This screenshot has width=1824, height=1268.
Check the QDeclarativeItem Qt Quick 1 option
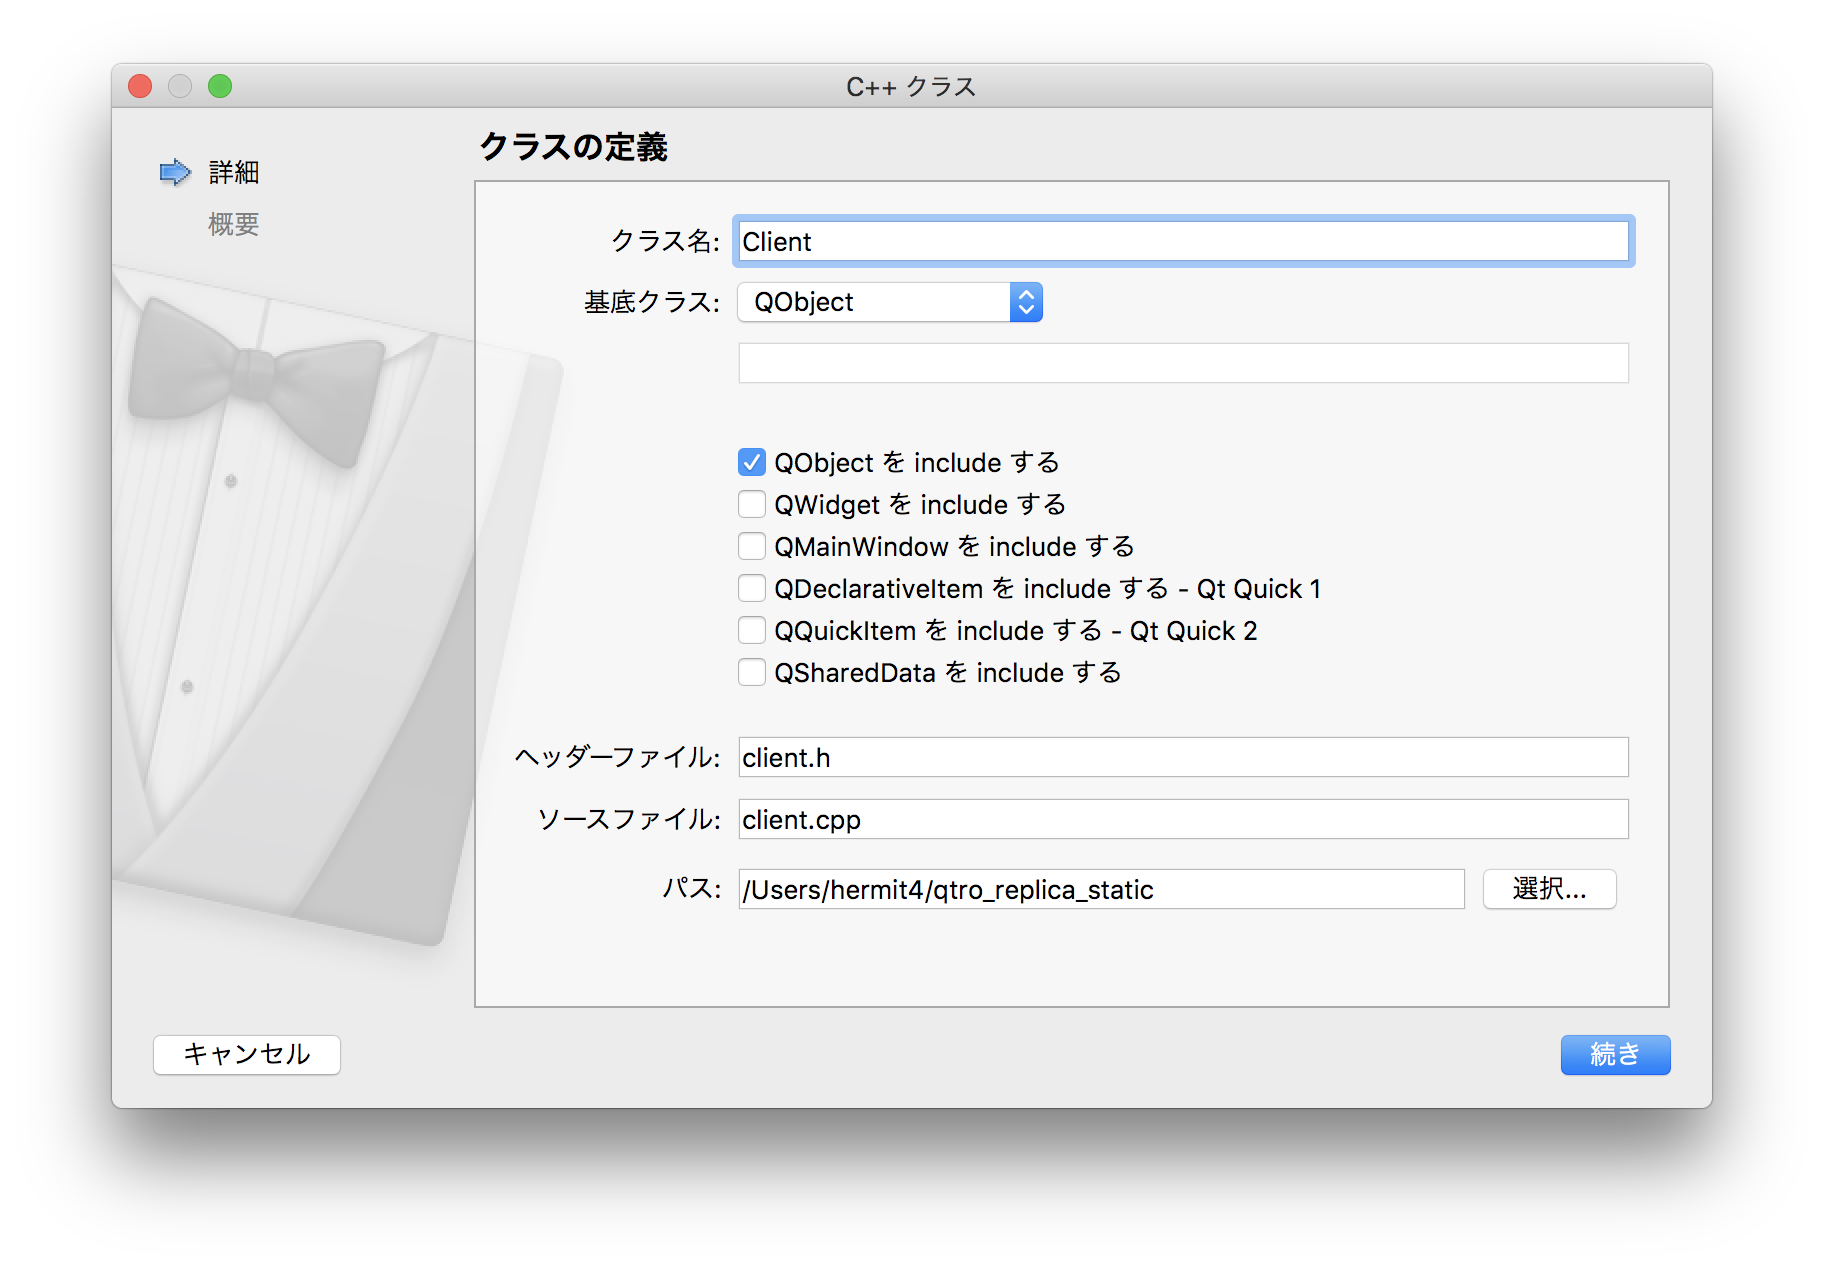tap(751, 588)
